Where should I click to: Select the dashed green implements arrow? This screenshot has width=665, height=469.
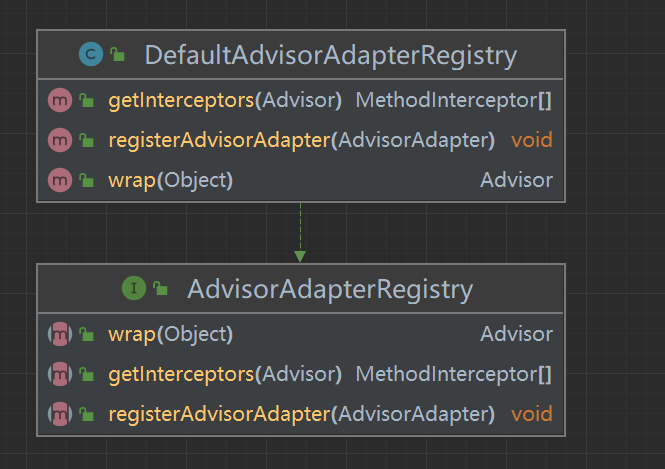click(300, 232)
